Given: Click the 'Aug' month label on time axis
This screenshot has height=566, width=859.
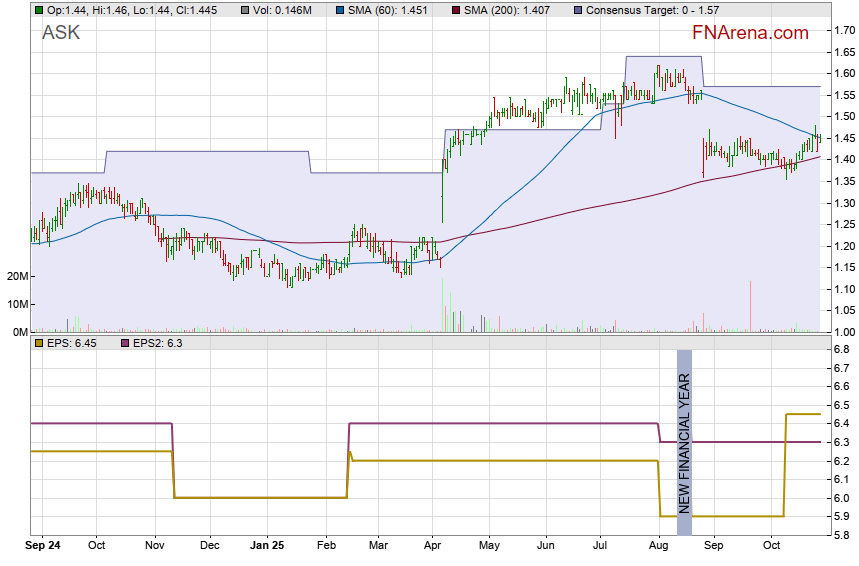Looking at the screenshot, I should [x=658, y=547].
